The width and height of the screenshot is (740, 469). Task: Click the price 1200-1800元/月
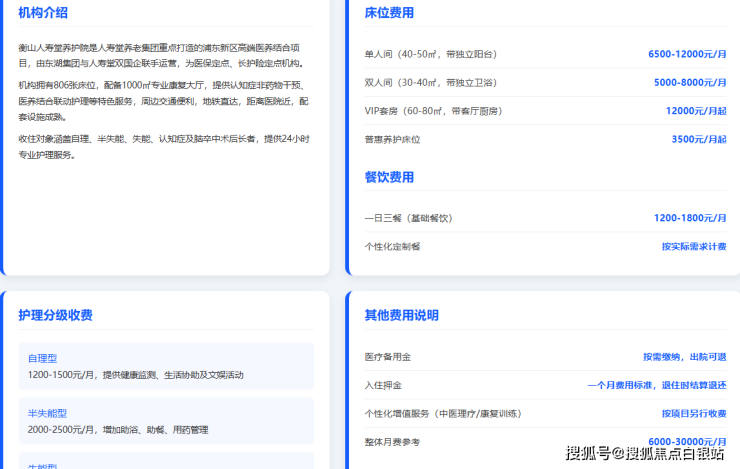coord(690,218)
